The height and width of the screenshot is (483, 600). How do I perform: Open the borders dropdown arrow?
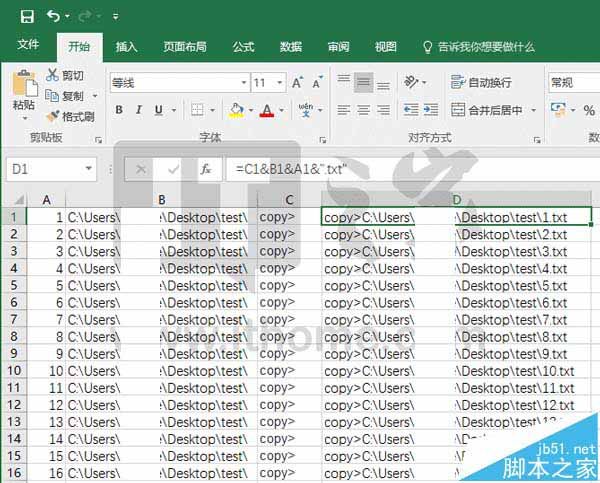212,110
